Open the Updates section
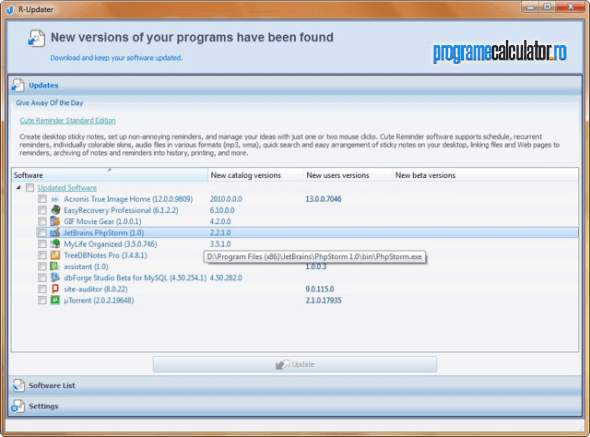 pos(295,85)
